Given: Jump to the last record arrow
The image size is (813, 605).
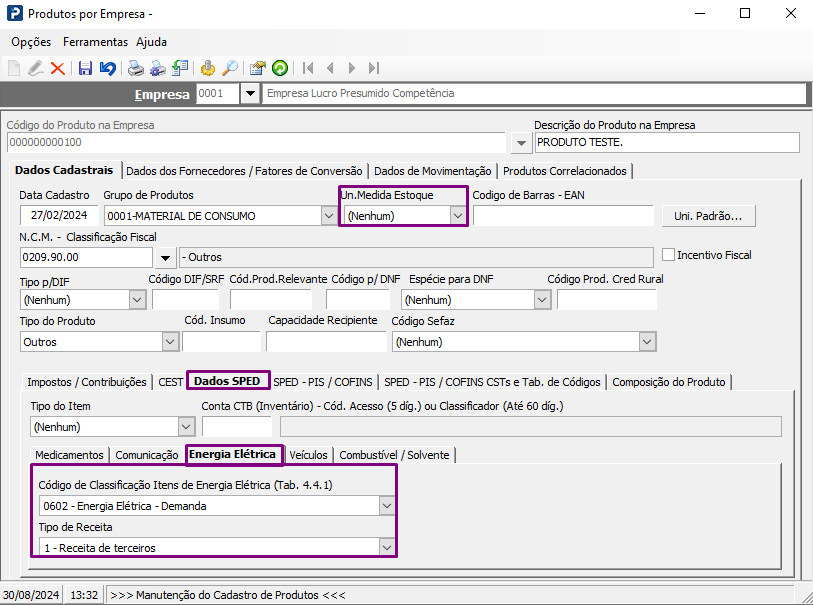Looking at the screenshot, I should [374, 68].
